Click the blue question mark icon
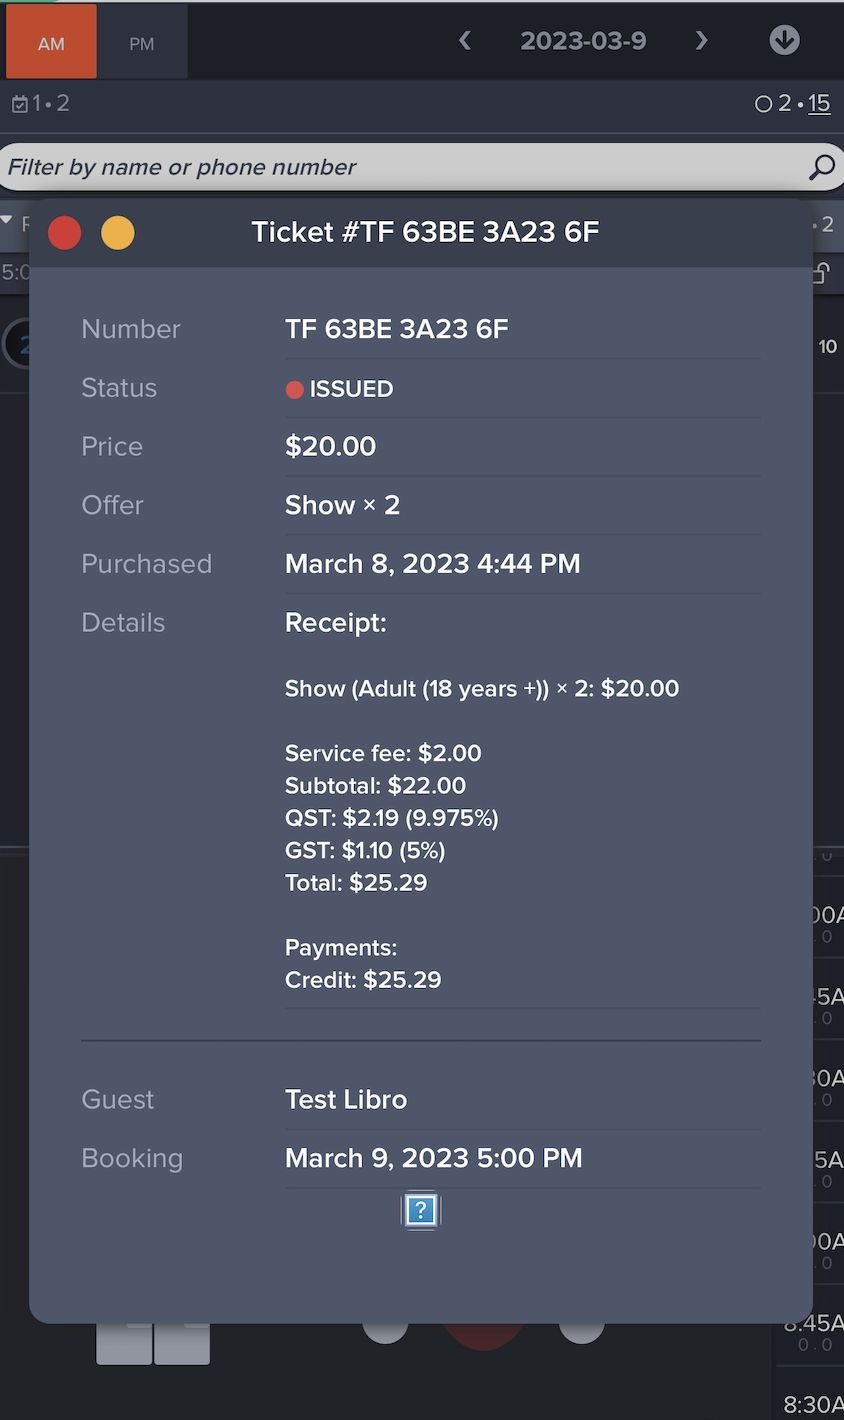 [421, 1210]
